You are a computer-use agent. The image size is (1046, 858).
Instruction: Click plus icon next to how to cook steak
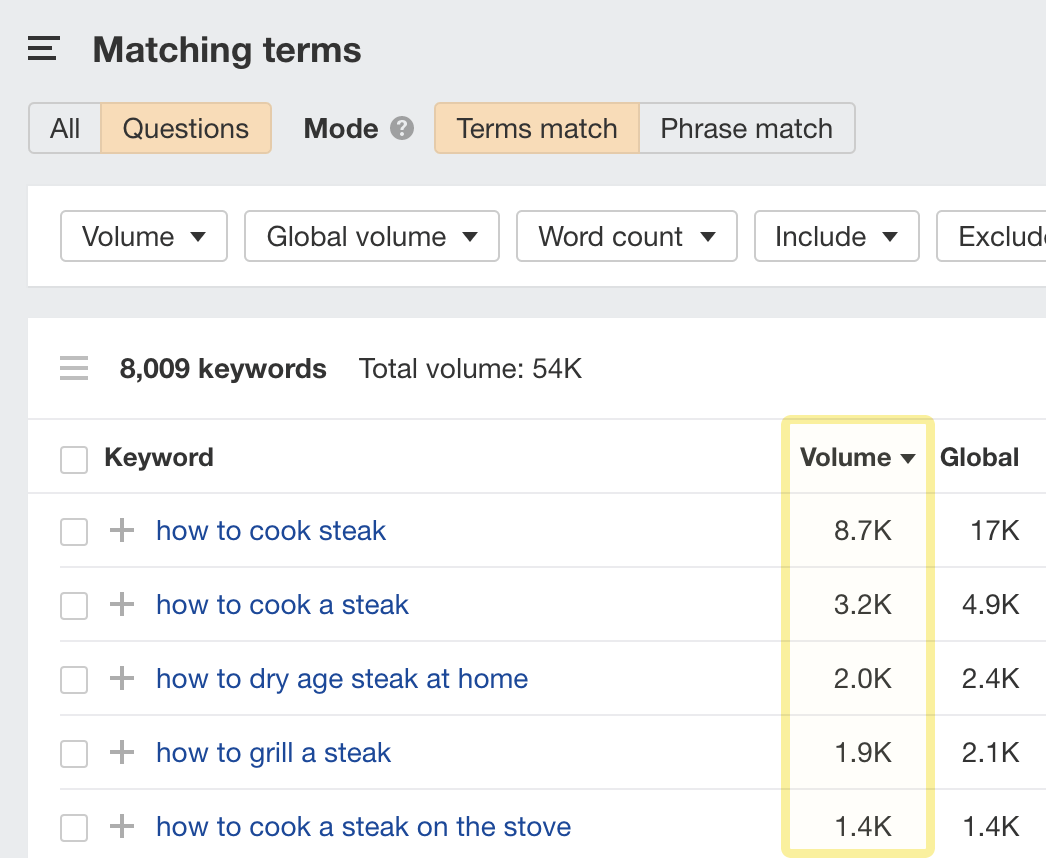pyautogui.click(x=121, y=531)
